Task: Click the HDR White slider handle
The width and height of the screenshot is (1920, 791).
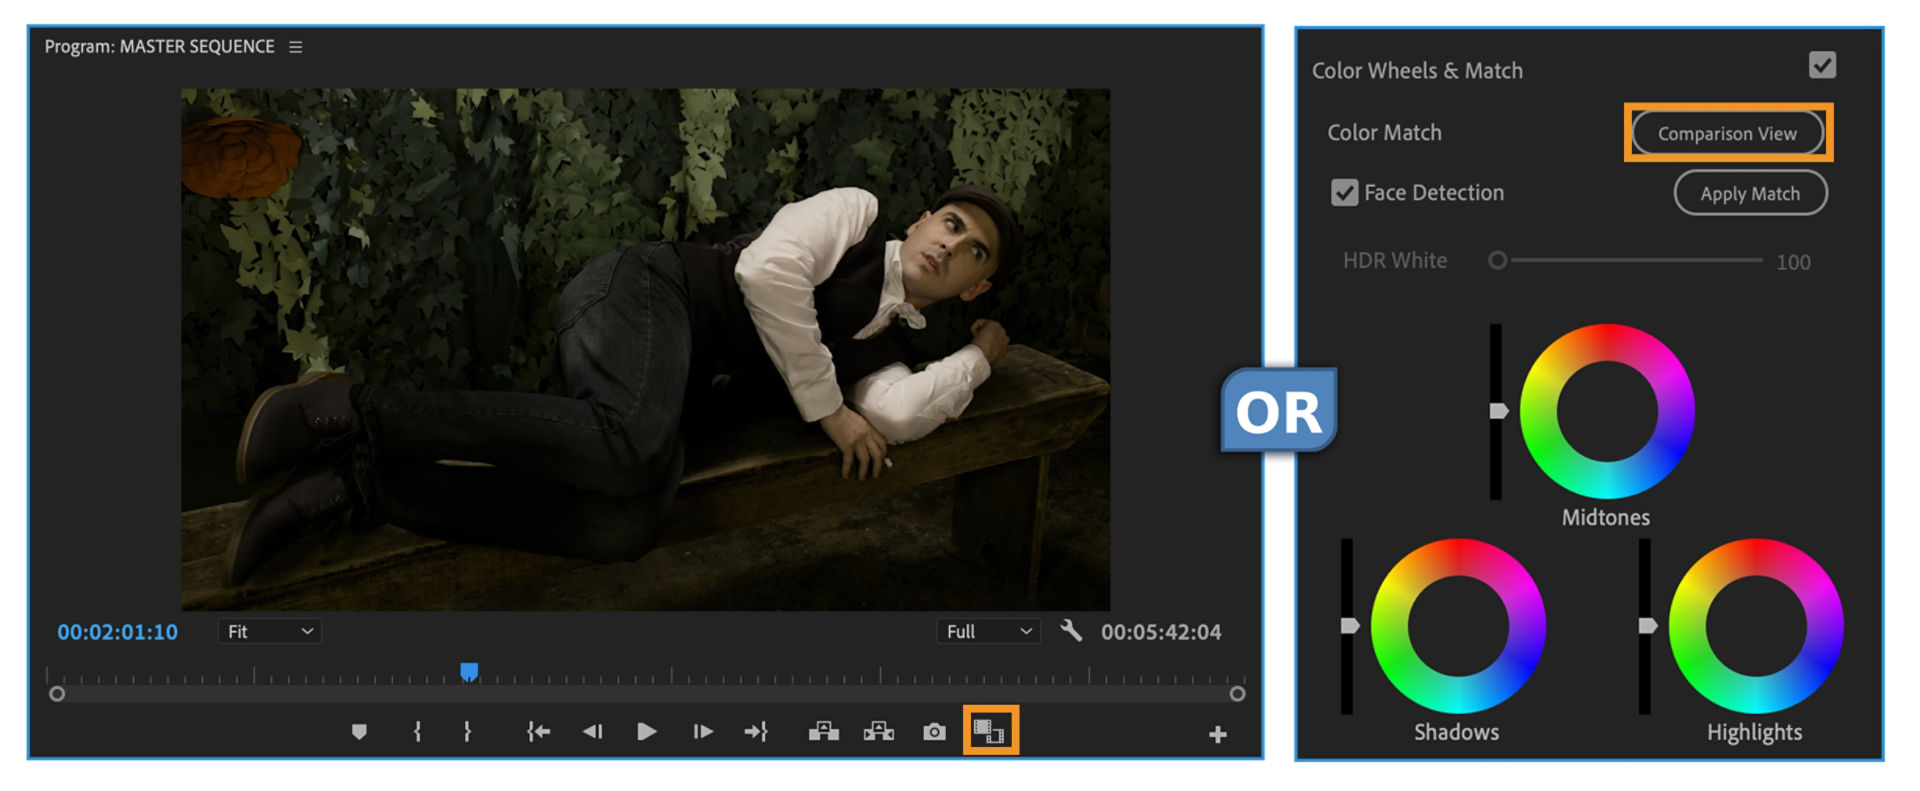Action: (1497, 260)
